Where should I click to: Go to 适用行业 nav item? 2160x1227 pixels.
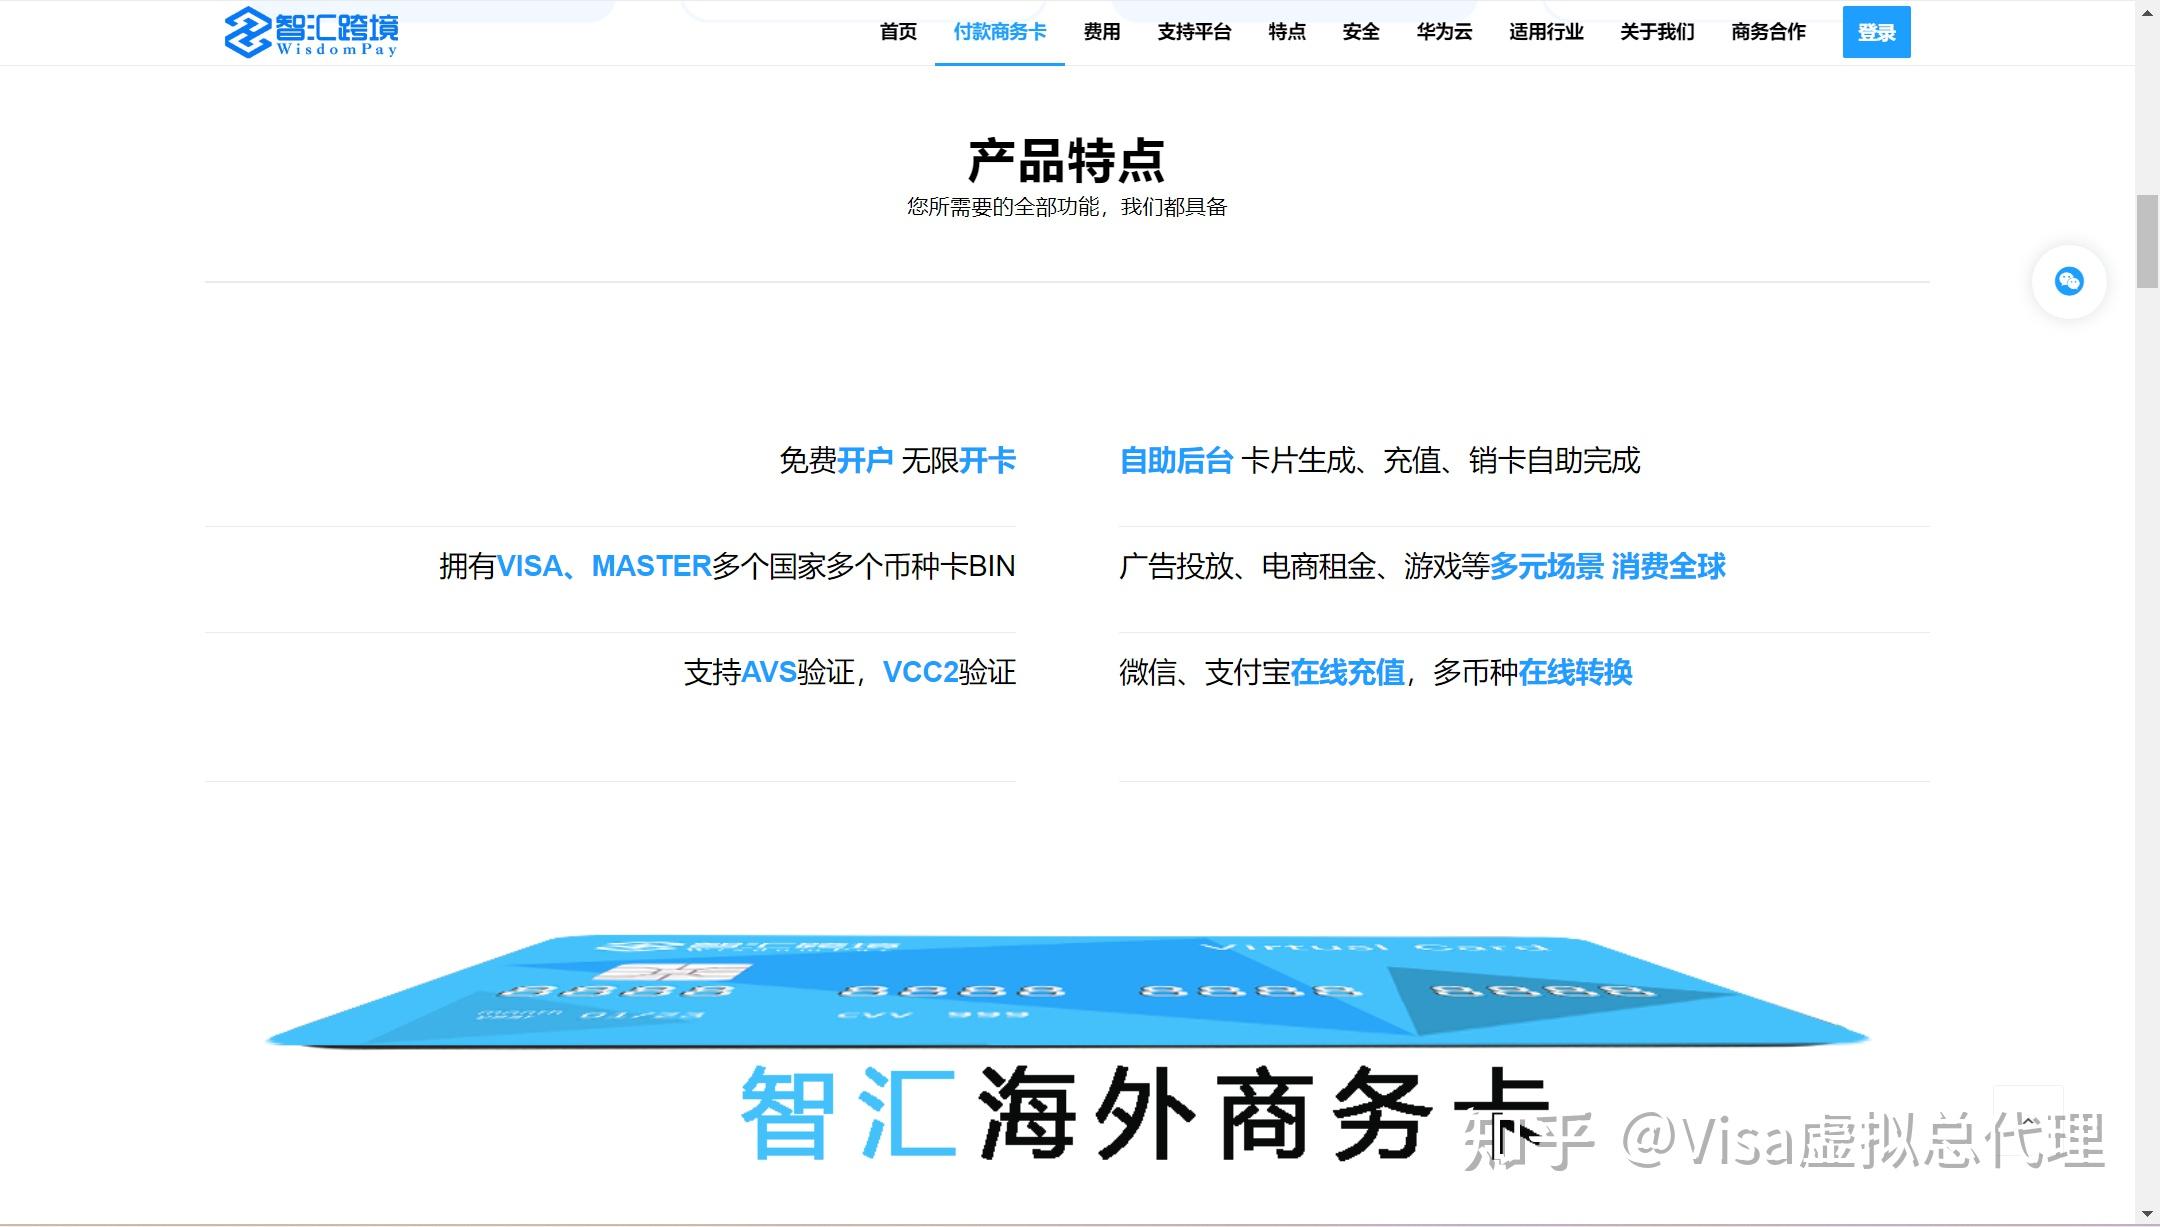[1546, 32]
